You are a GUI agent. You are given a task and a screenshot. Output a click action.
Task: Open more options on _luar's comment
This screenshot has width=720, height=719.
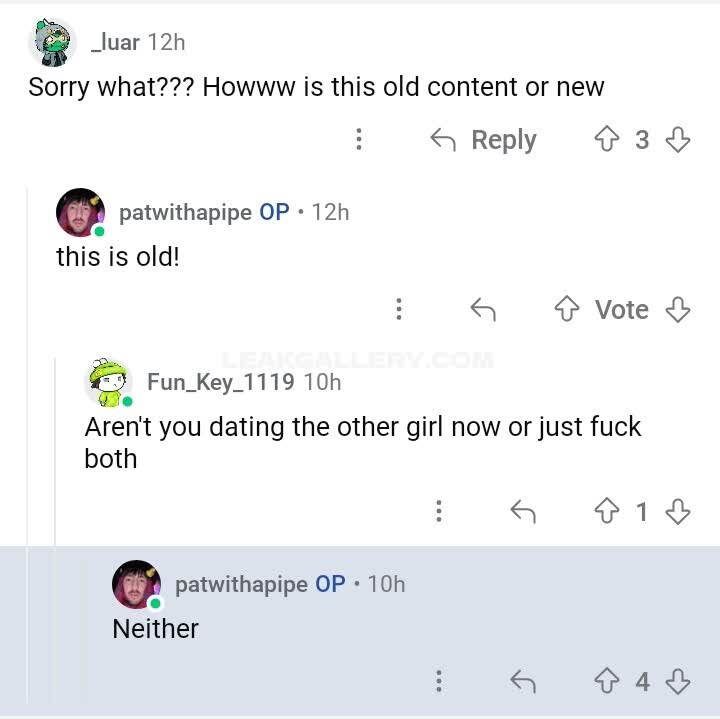coord(359,140)
